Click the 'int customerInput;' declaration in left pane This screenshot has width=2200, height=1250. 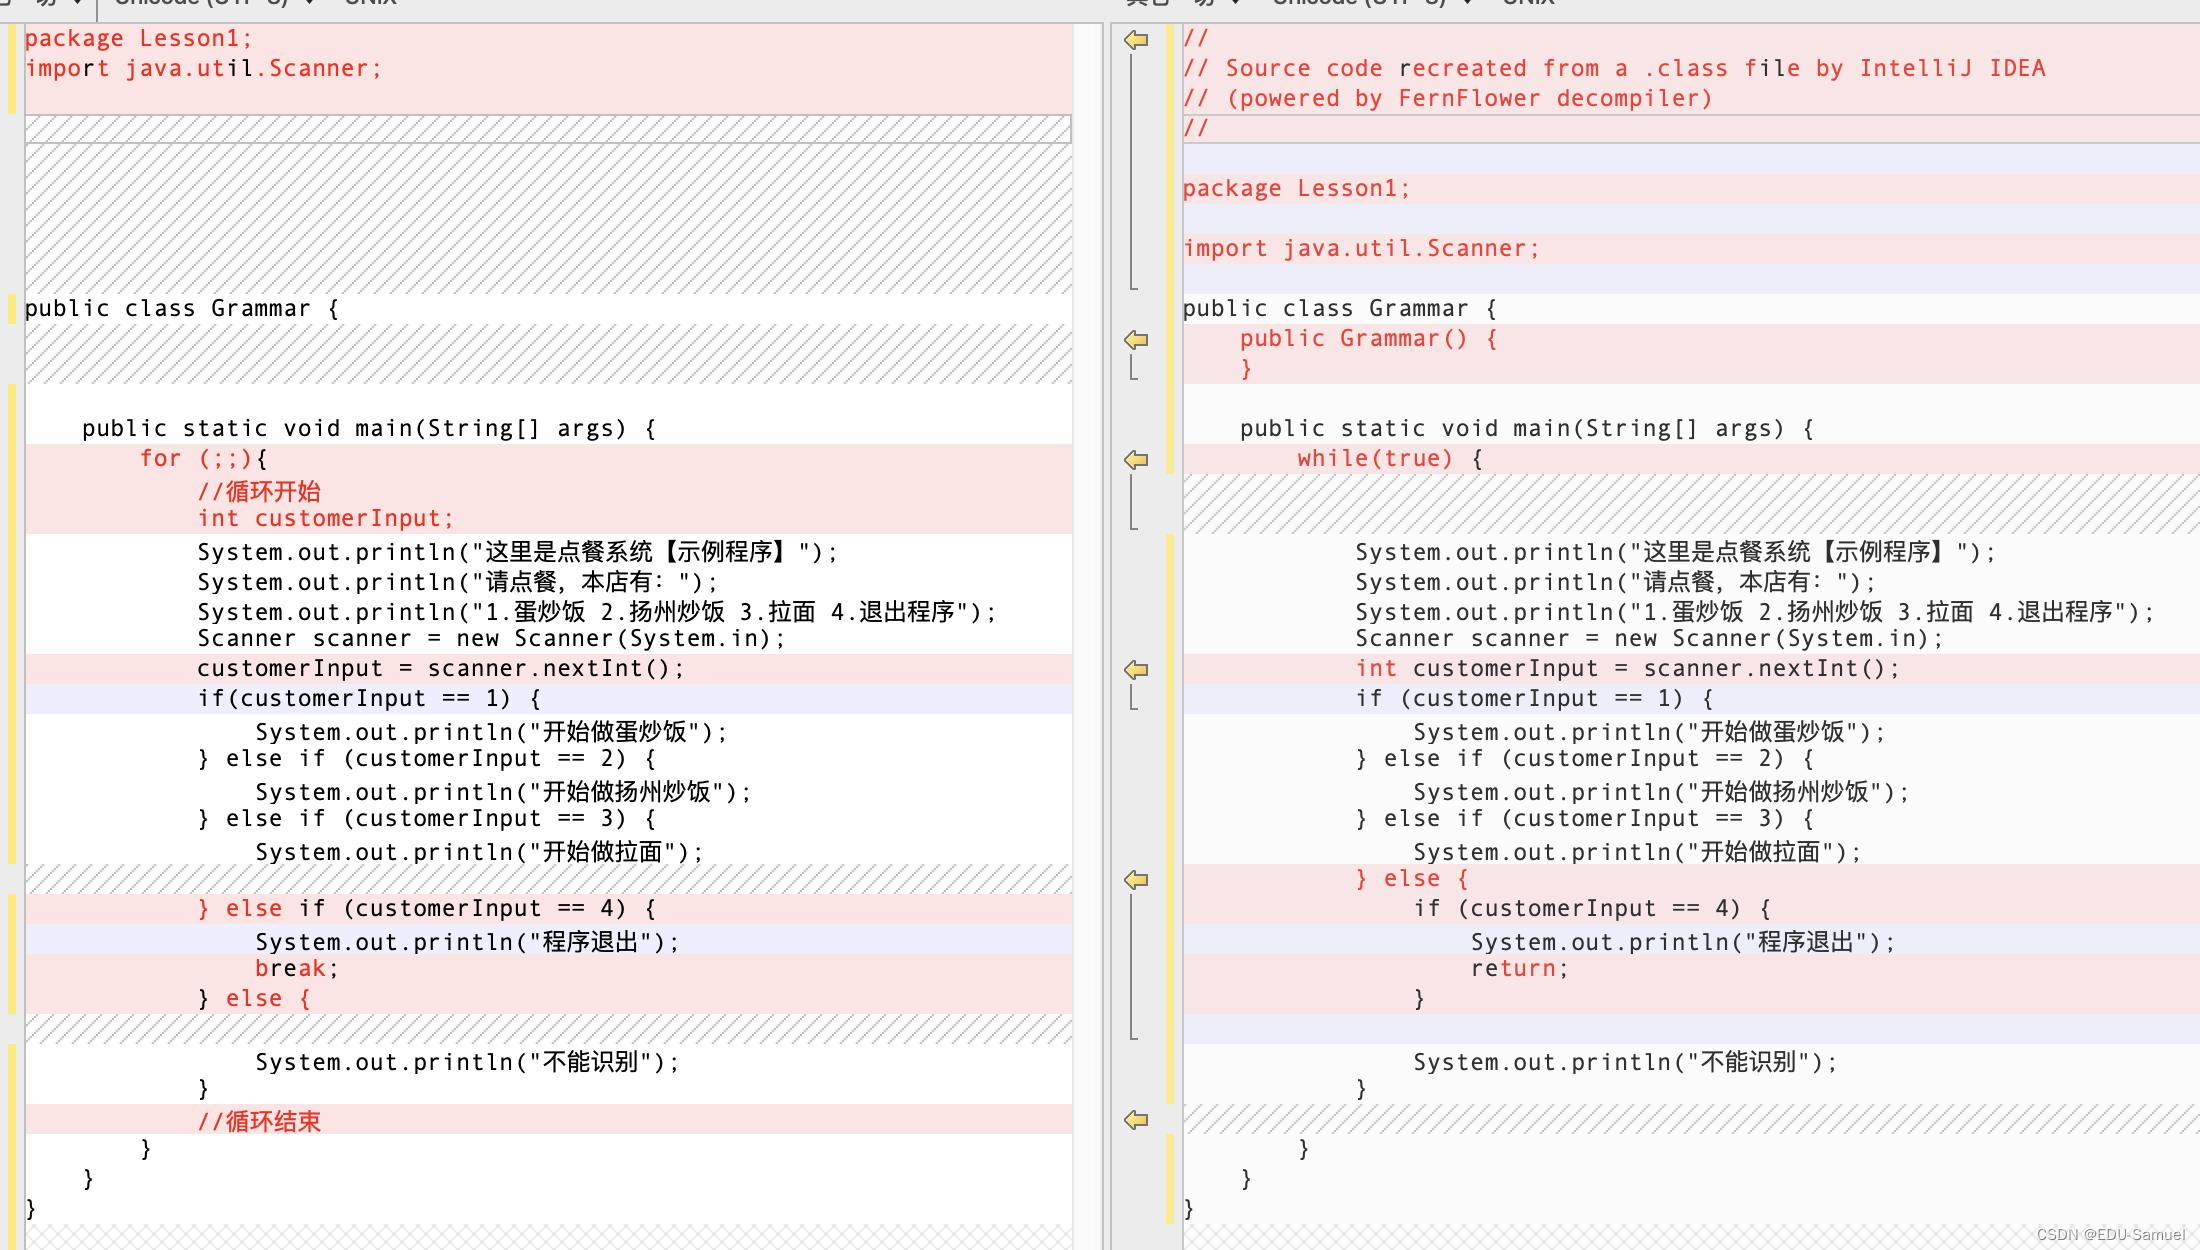pos(326,519)
